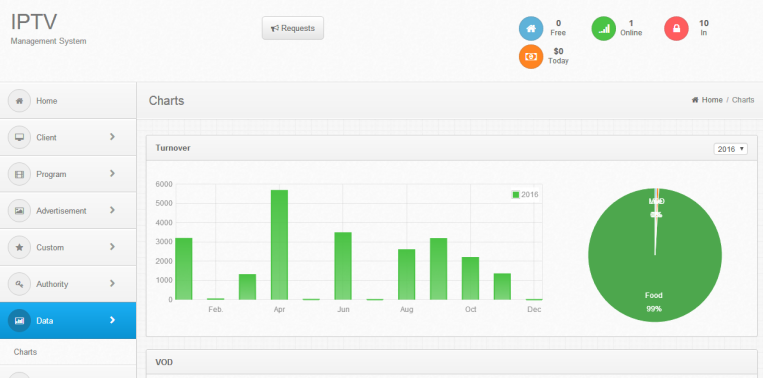
Task: Click the 1 Online counter text
Action: (x=631, y=28)
